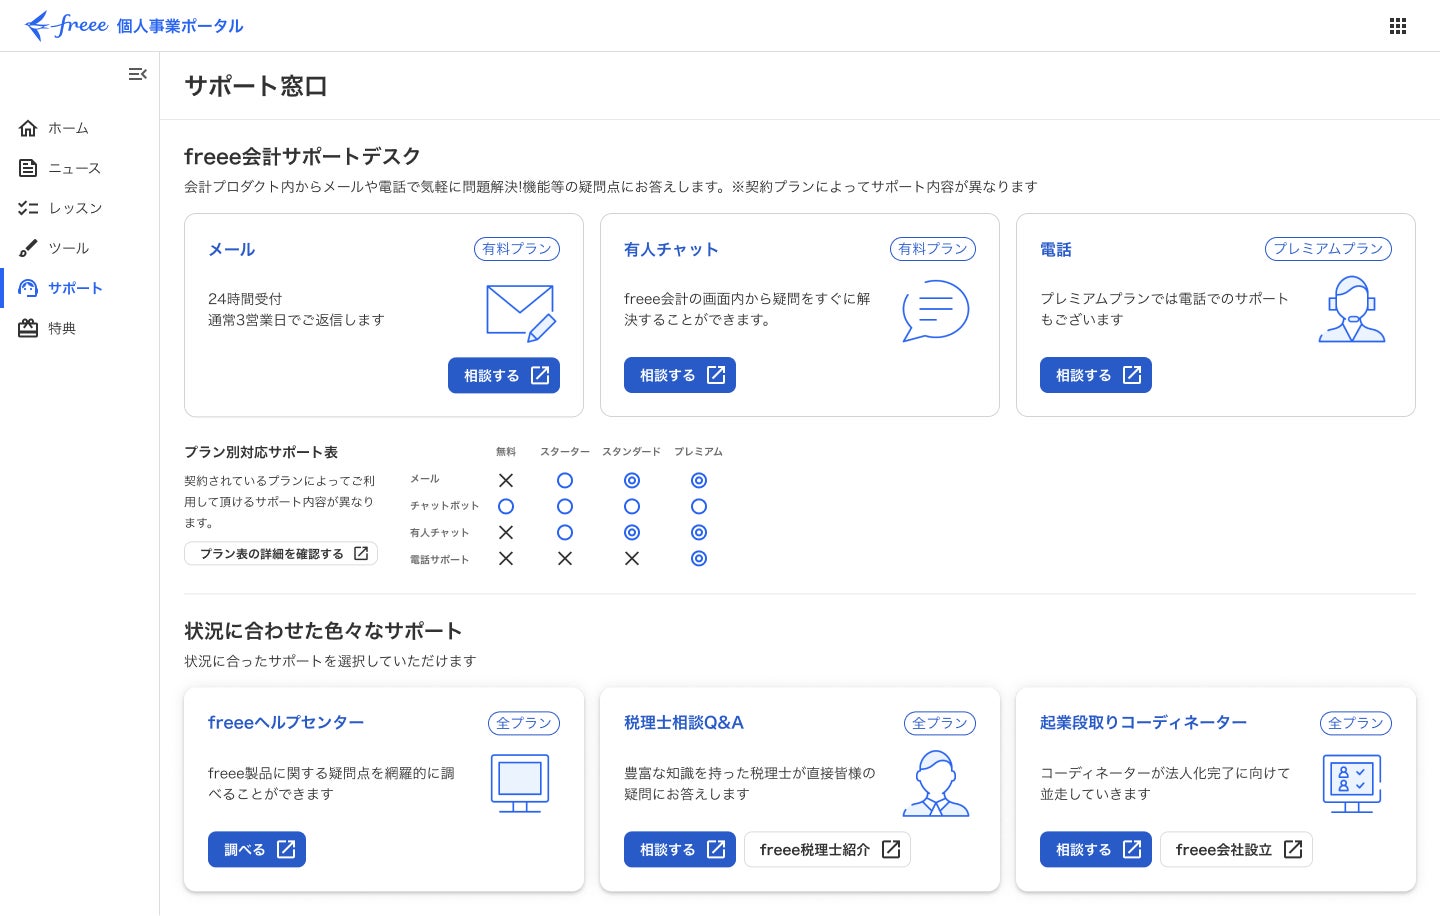The width and height of the screenshot is (1440, 916).
Task: Click 相談する in the メール card
Action: (504, 375)
